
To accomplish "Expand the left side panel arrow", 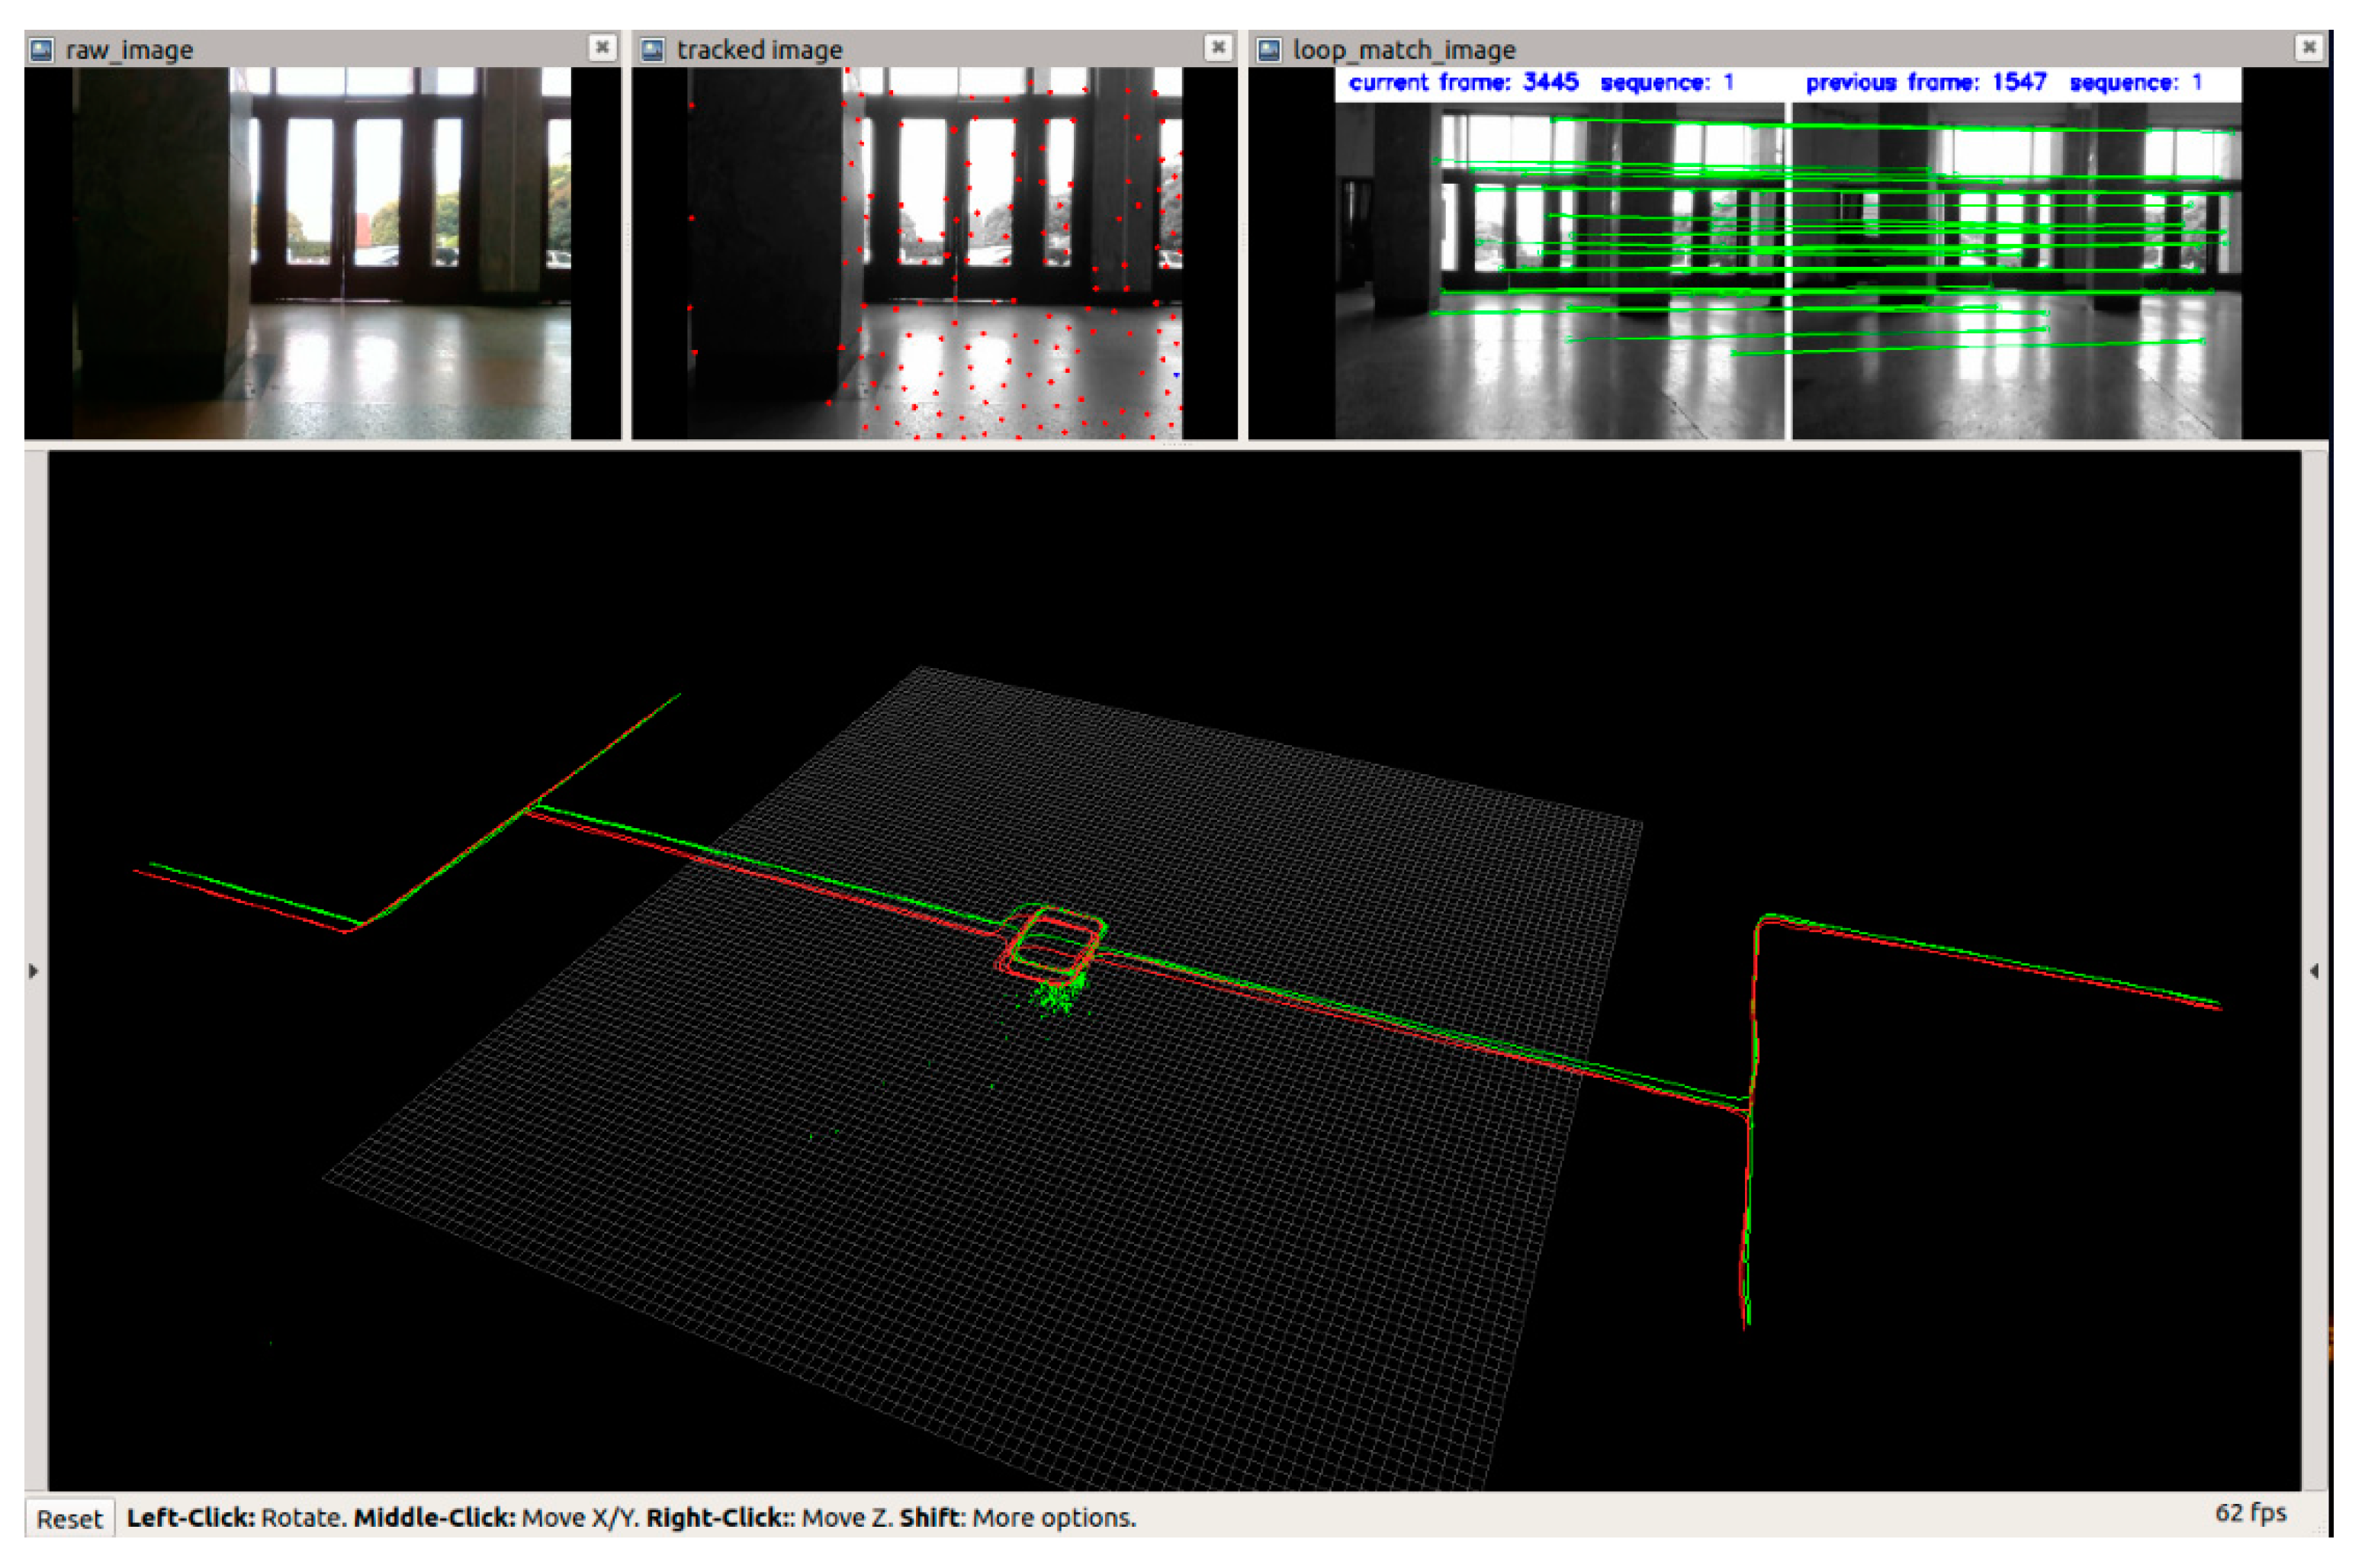I will coord(34,971).
